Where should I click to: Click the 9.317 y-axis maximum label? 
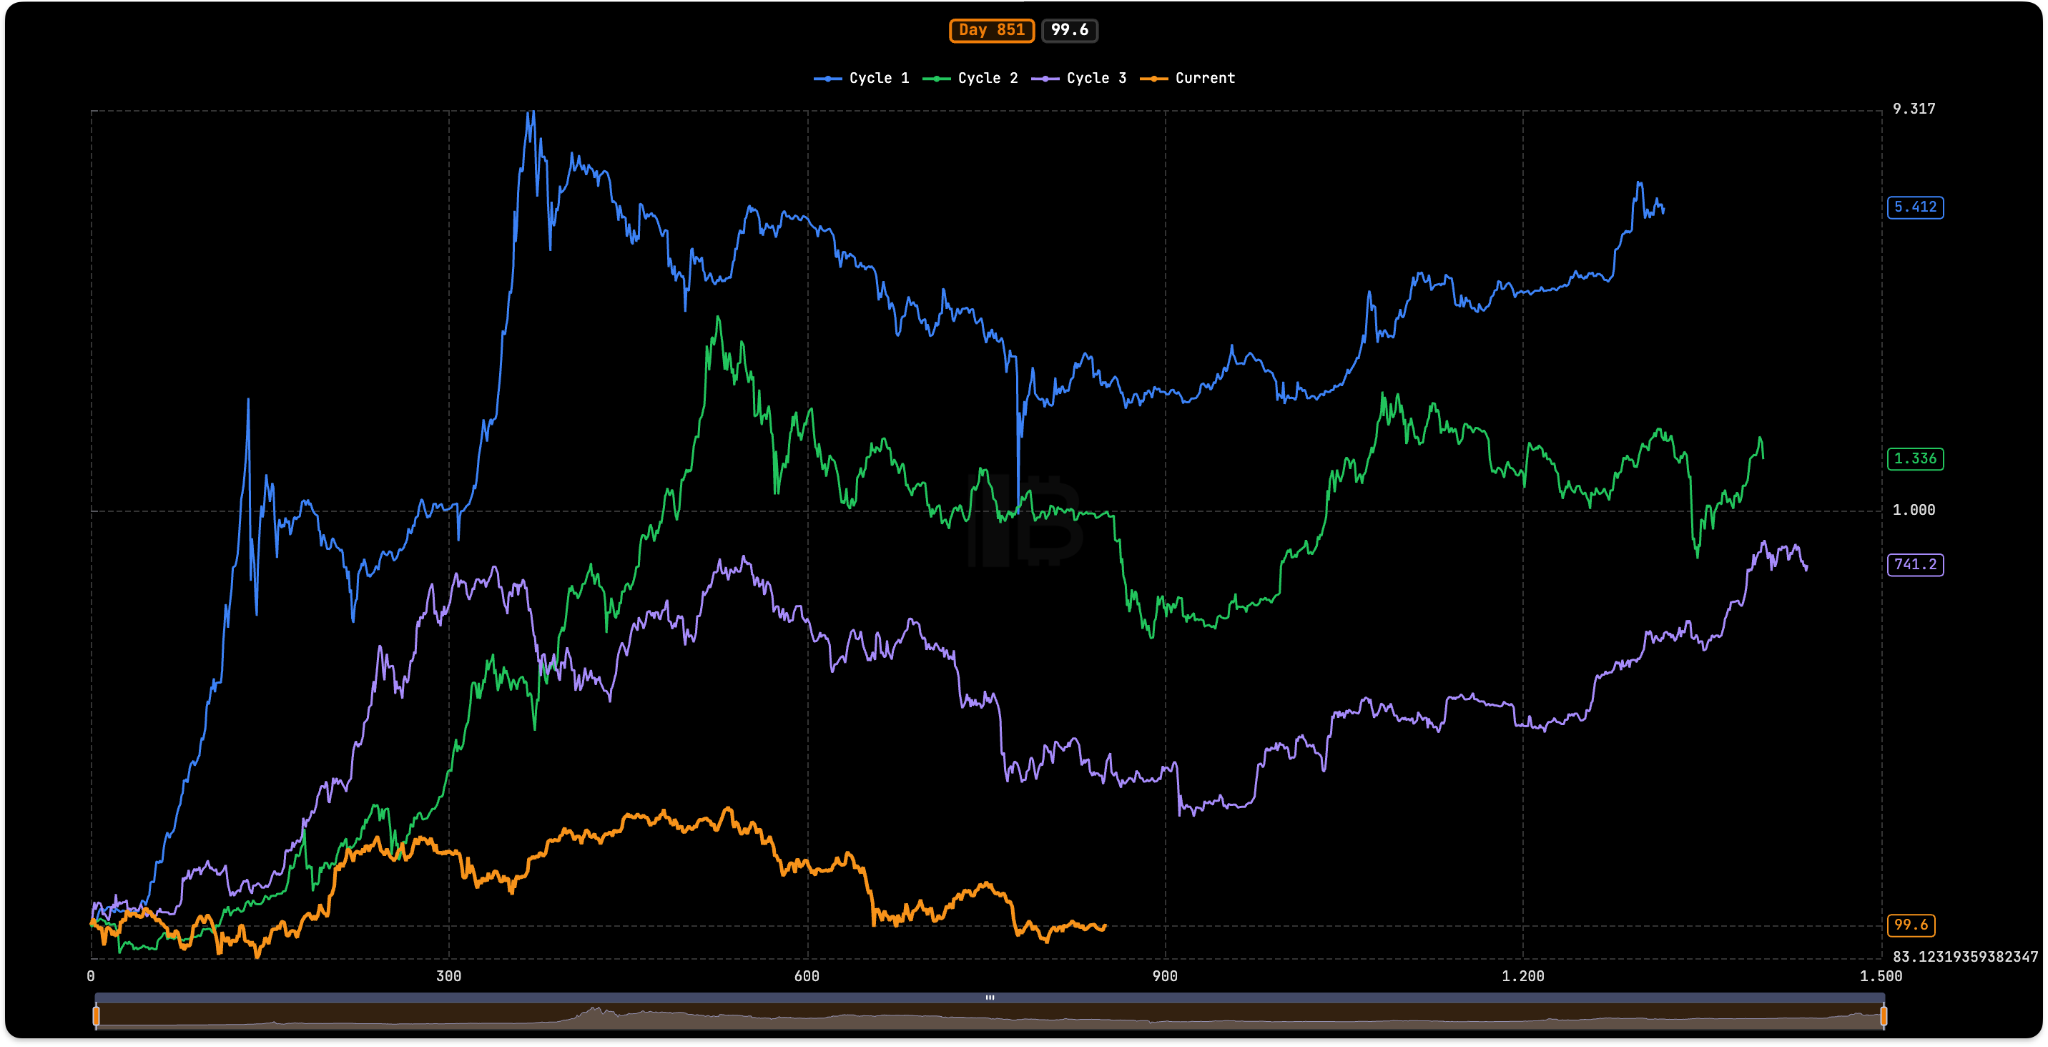pos(1914,109)
